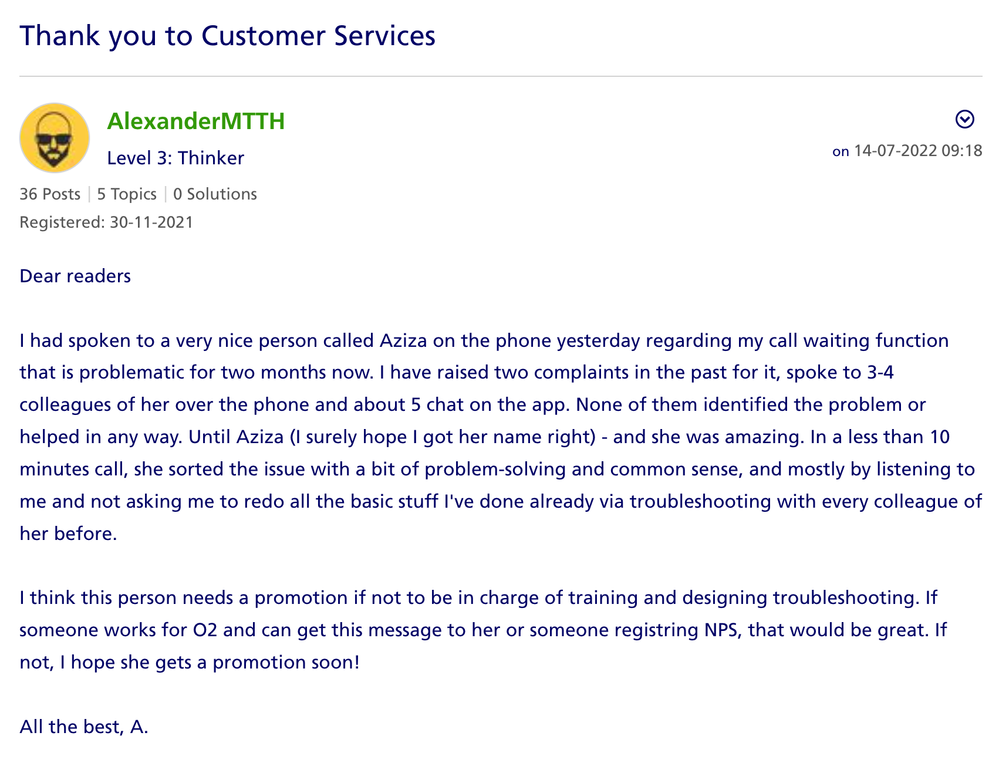This screenshot has height=770, width=999.
Task: Open the AlexanderMTTH username profile link
Action: (x=196, y=122)
